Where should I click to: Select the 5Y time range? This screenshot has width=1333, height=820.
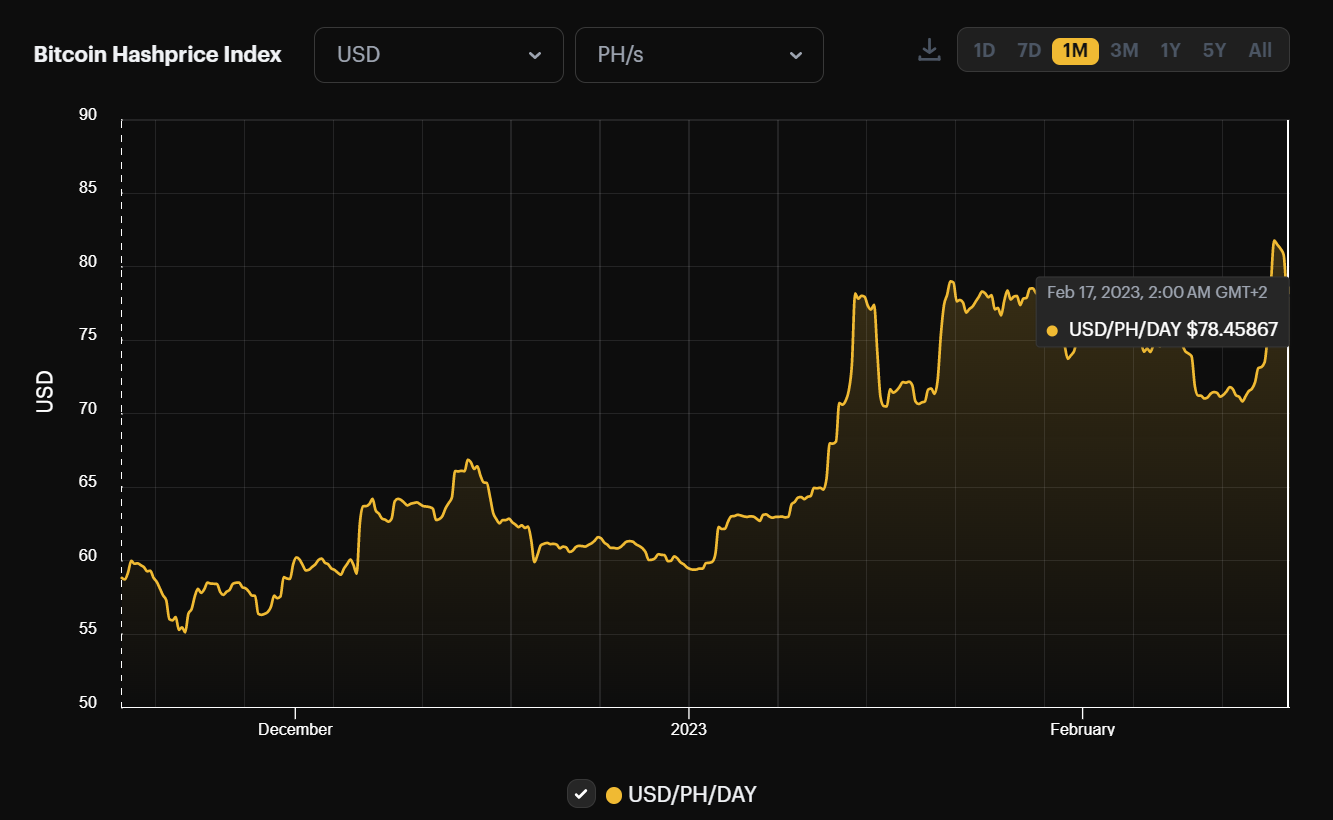click(x=1214, y=50)
